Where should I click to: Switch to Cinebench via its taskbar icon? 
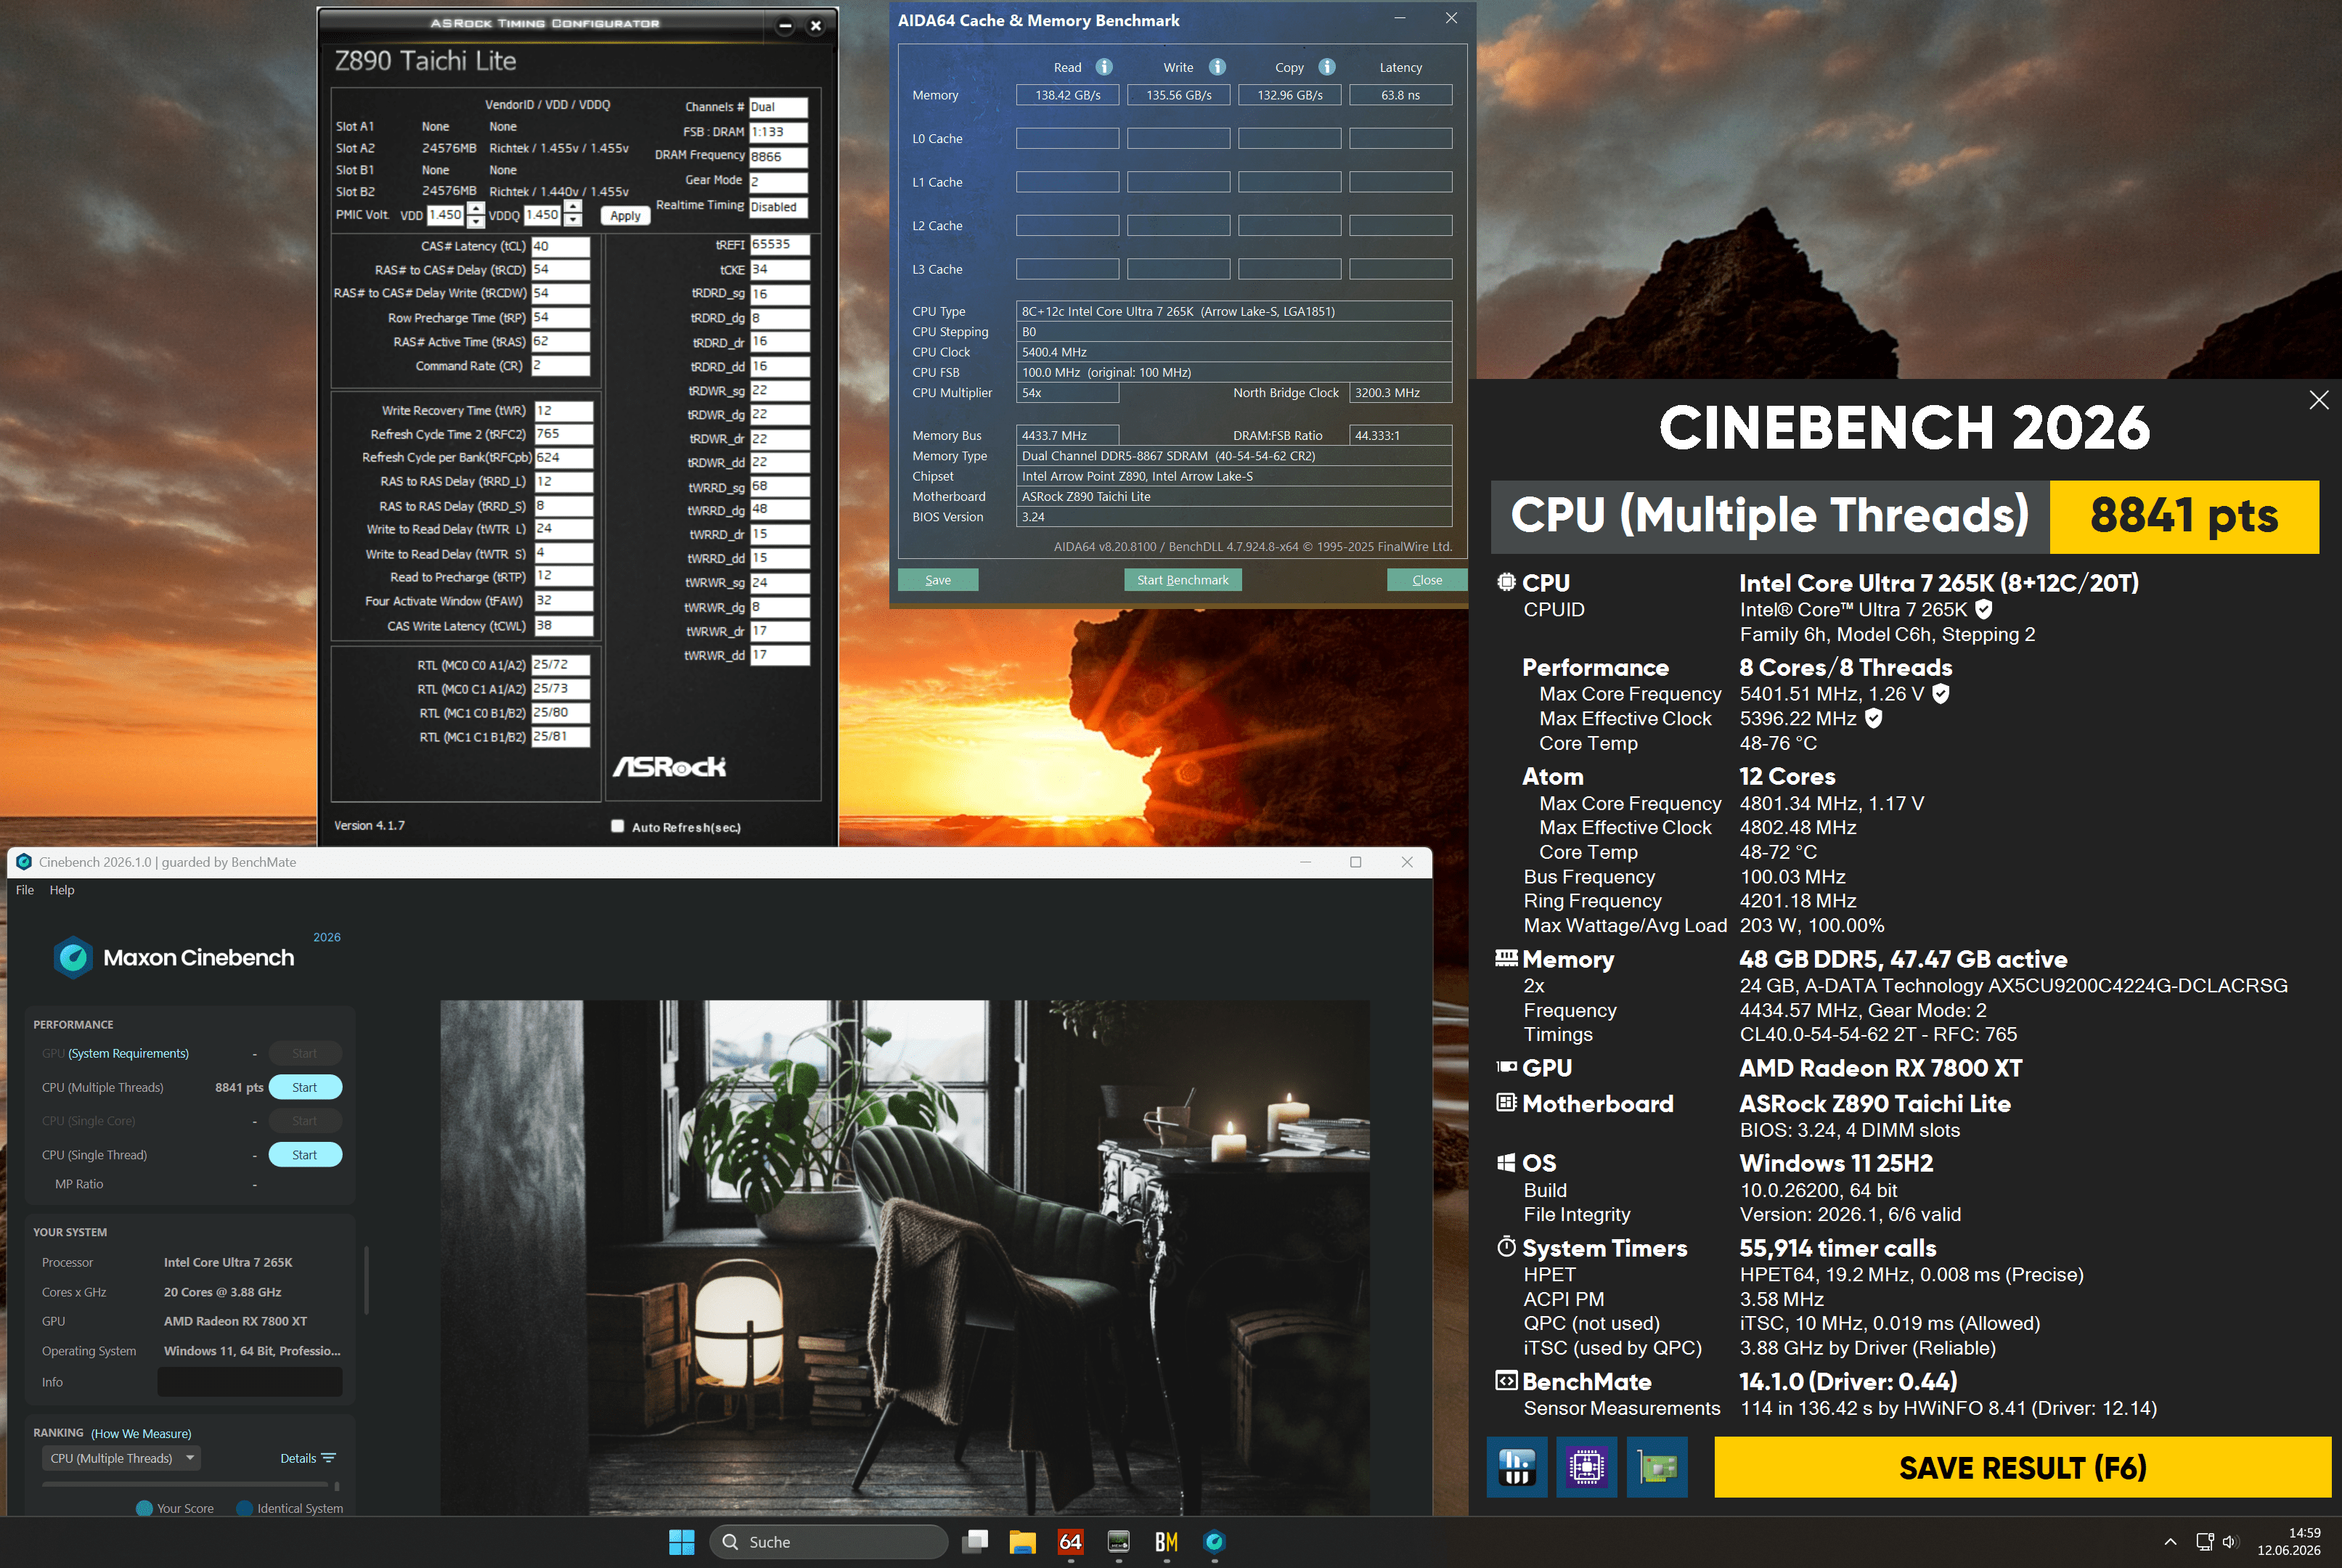pyautogui.click(x=1214, y=1542)
